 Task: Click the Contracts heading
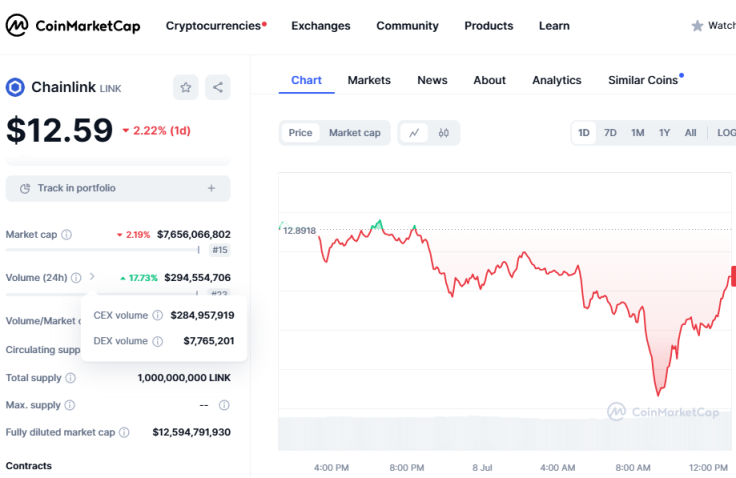click(29, 466)
